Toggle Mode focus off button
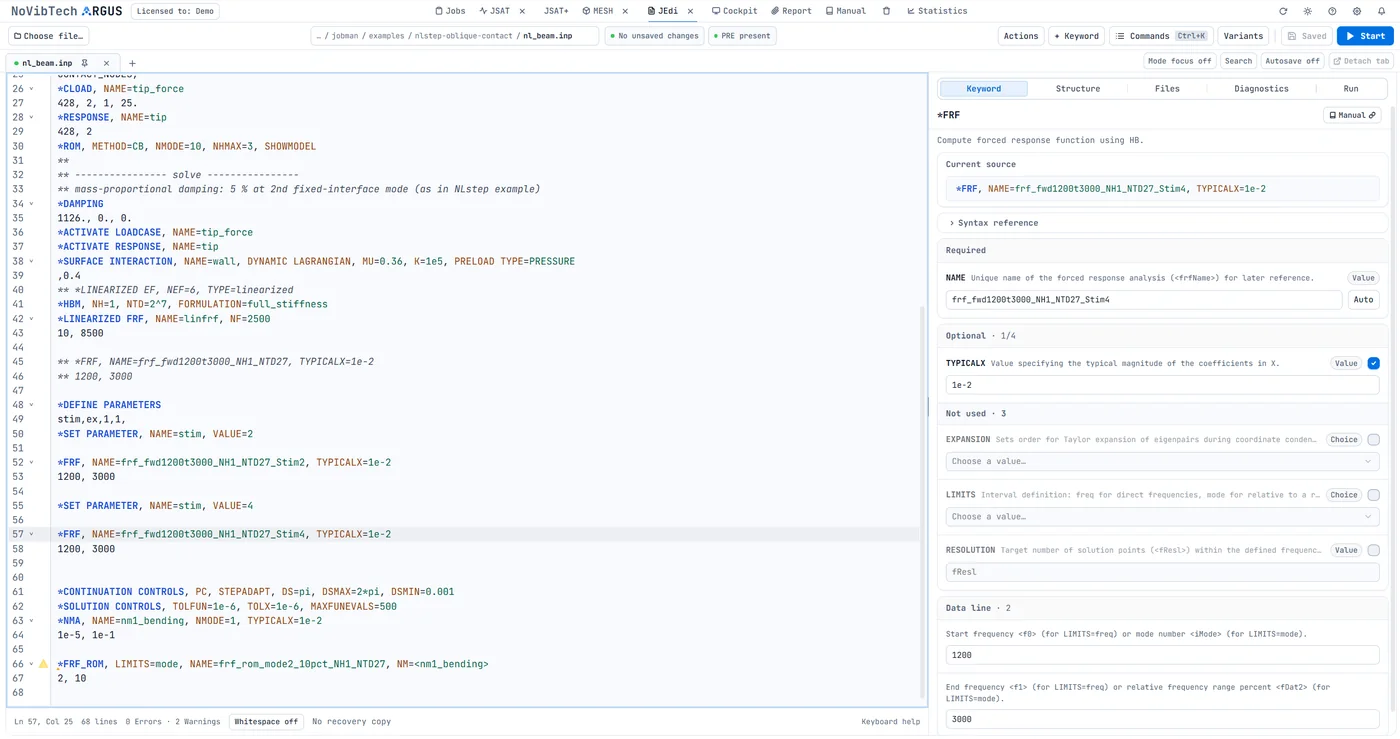 [1179, 61]
